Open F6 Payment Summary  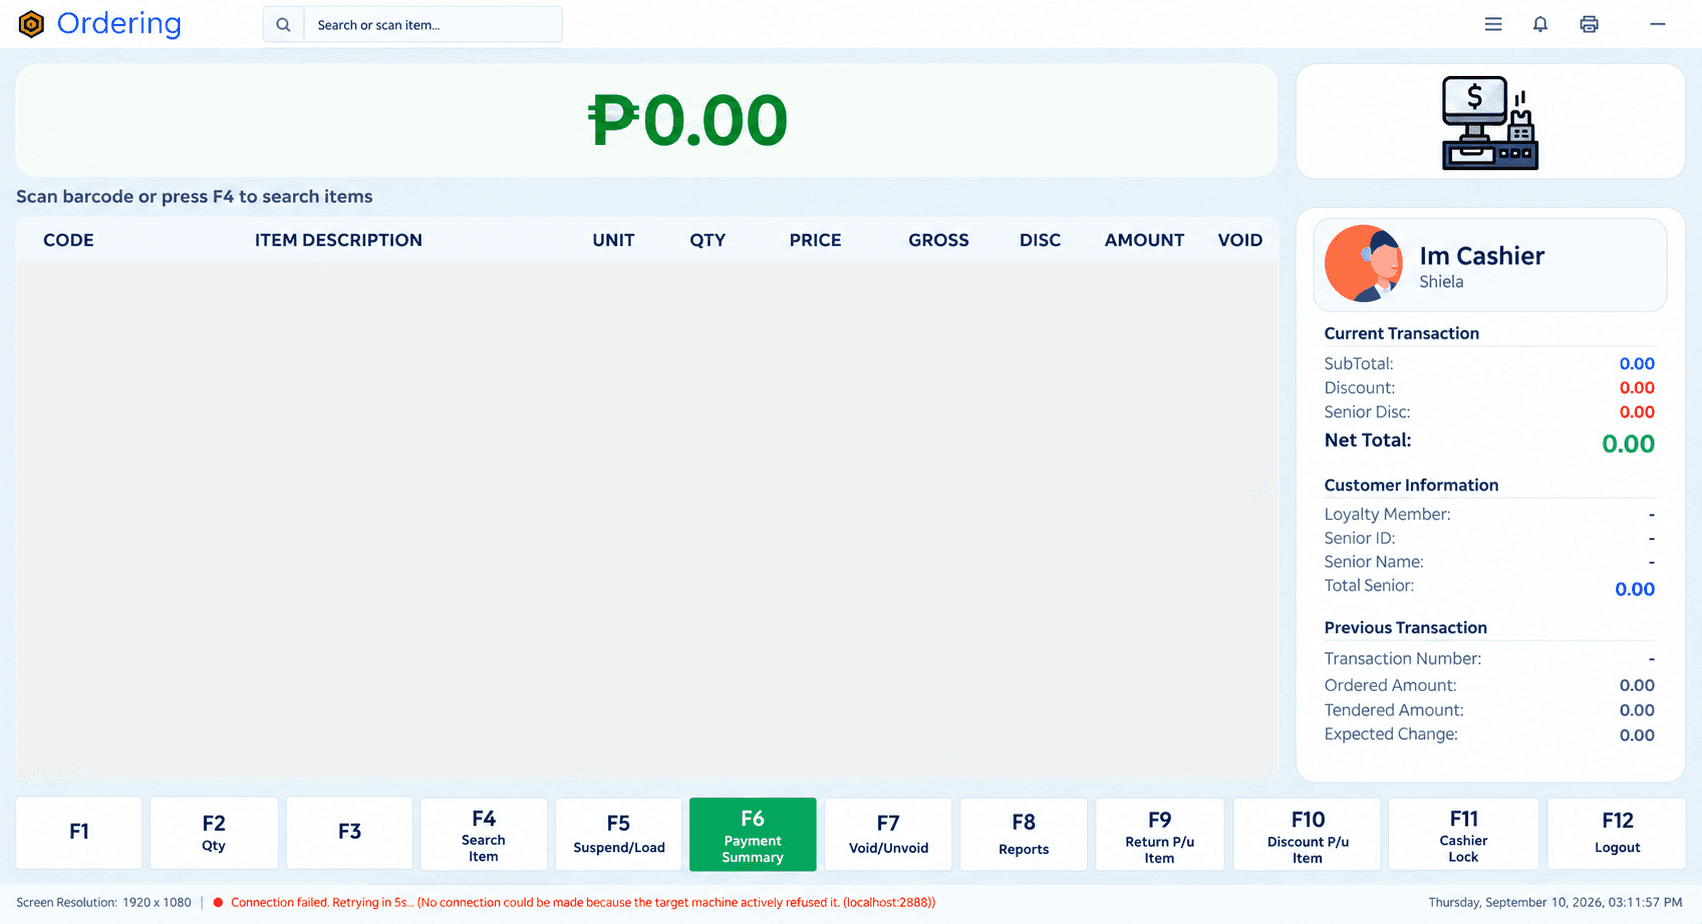pyautogui.click(x=753, y=834)
